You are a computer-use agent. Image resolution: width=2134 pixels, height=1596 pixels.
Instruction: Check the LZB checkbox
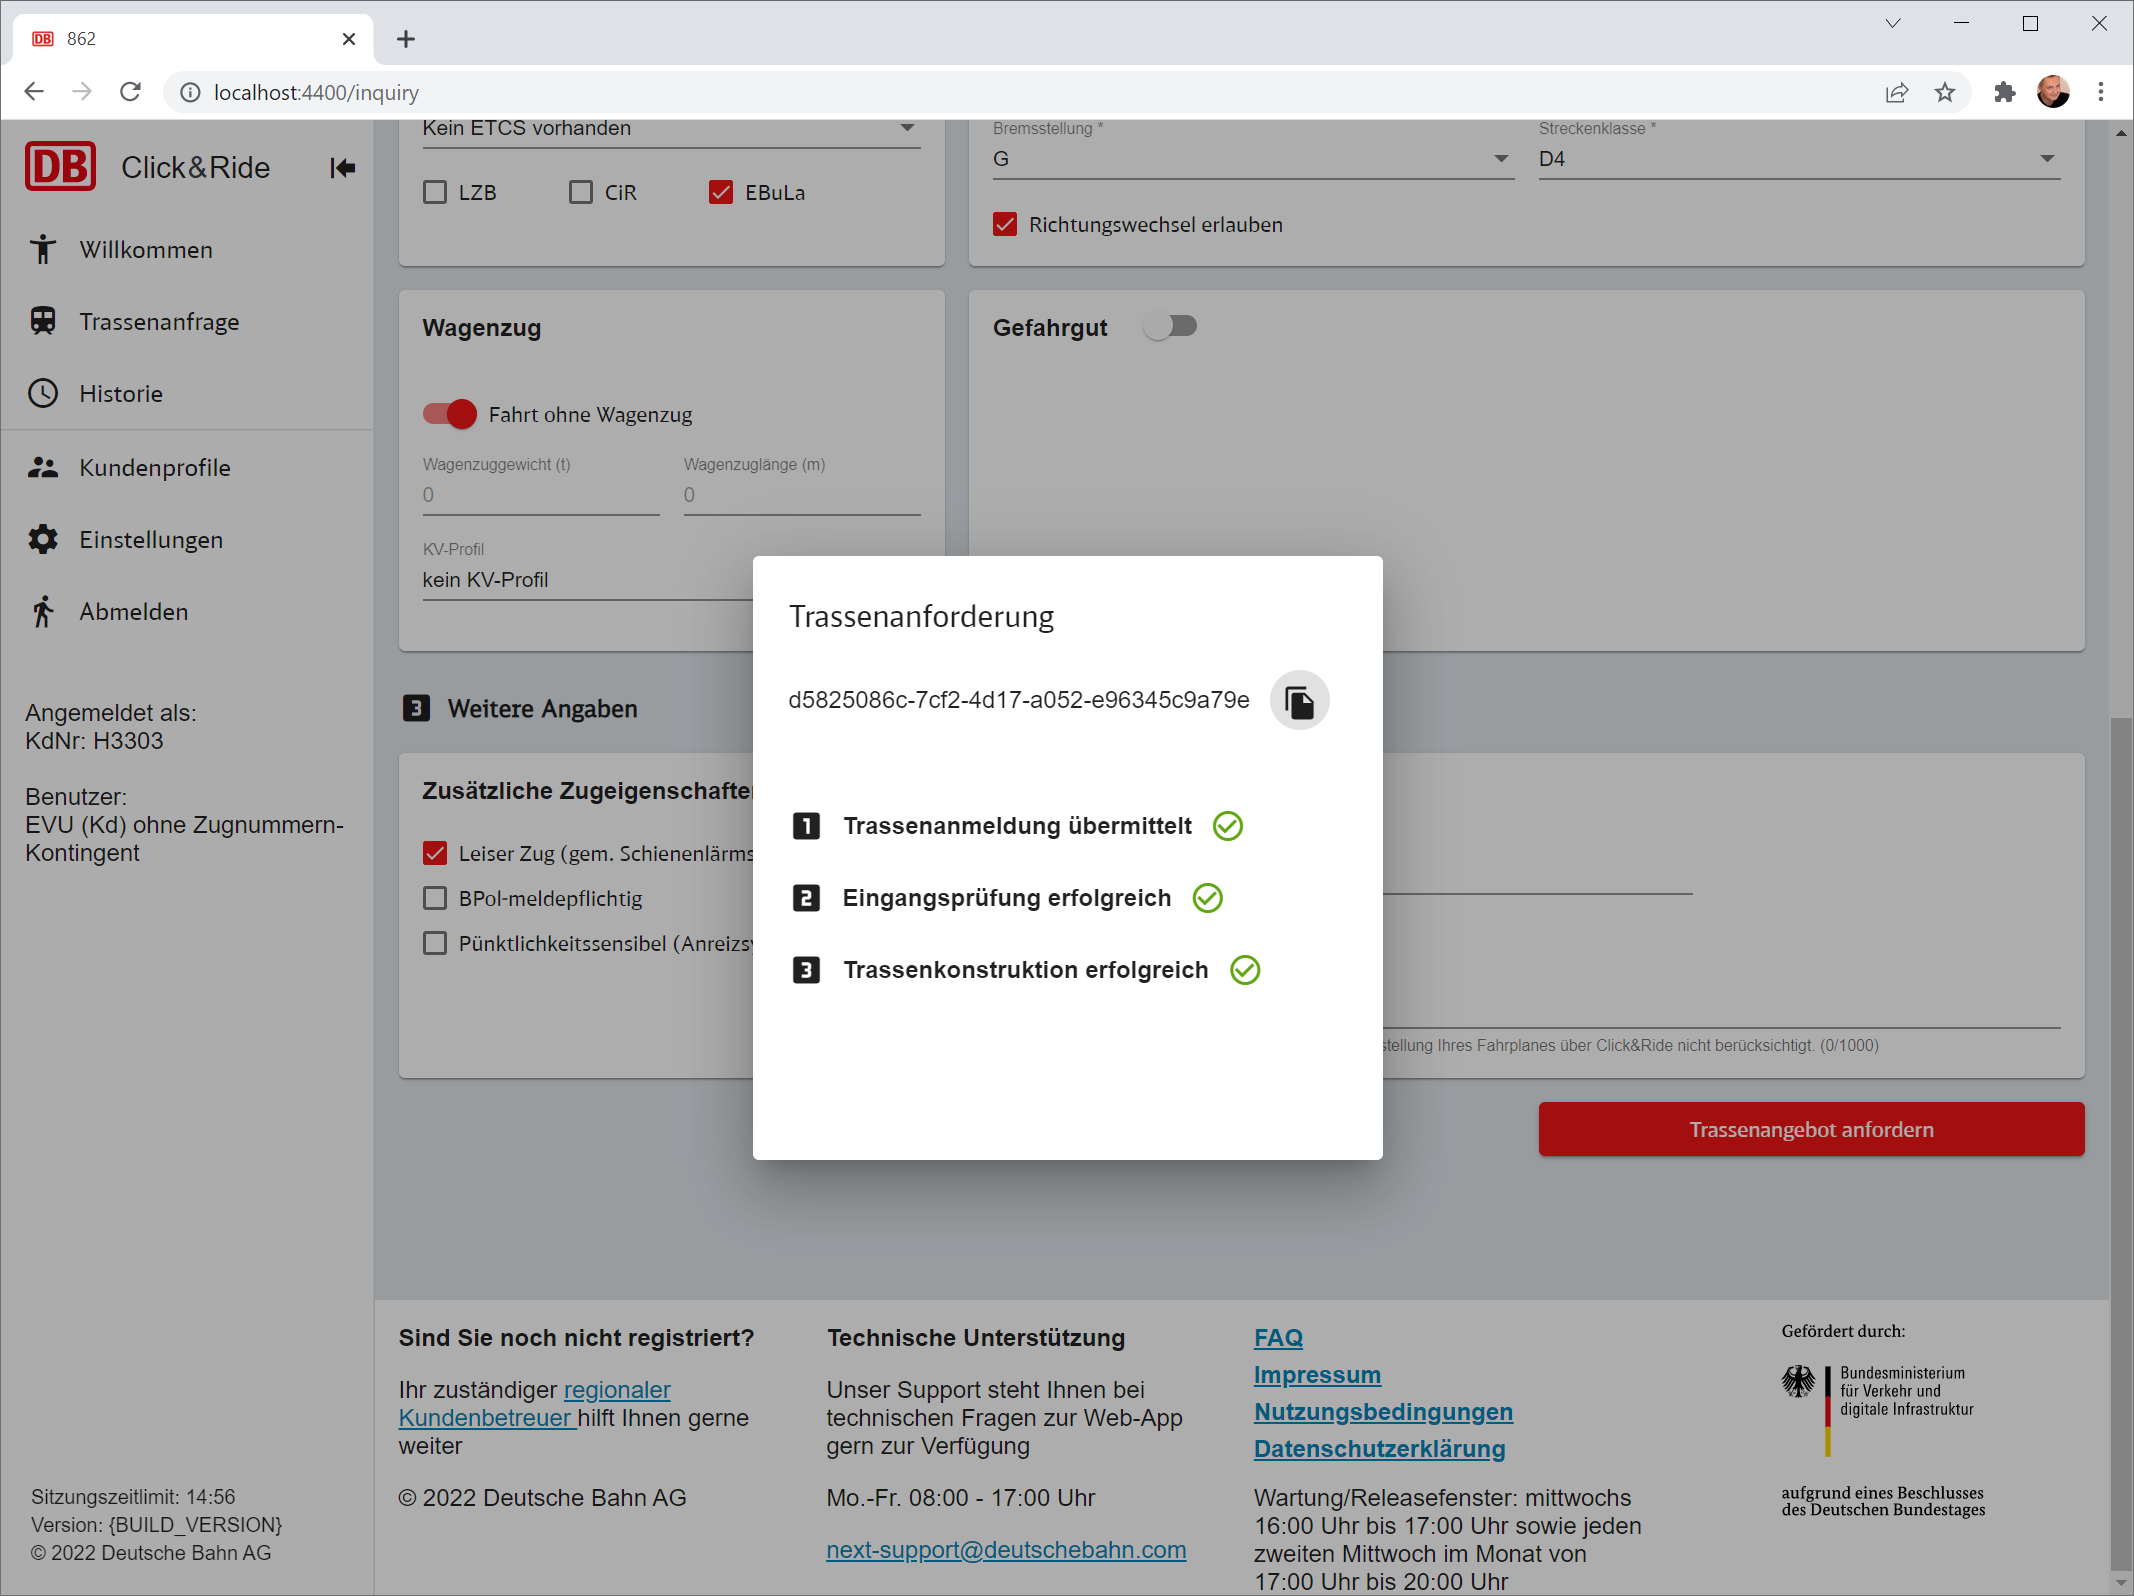(x=435, y=192)
